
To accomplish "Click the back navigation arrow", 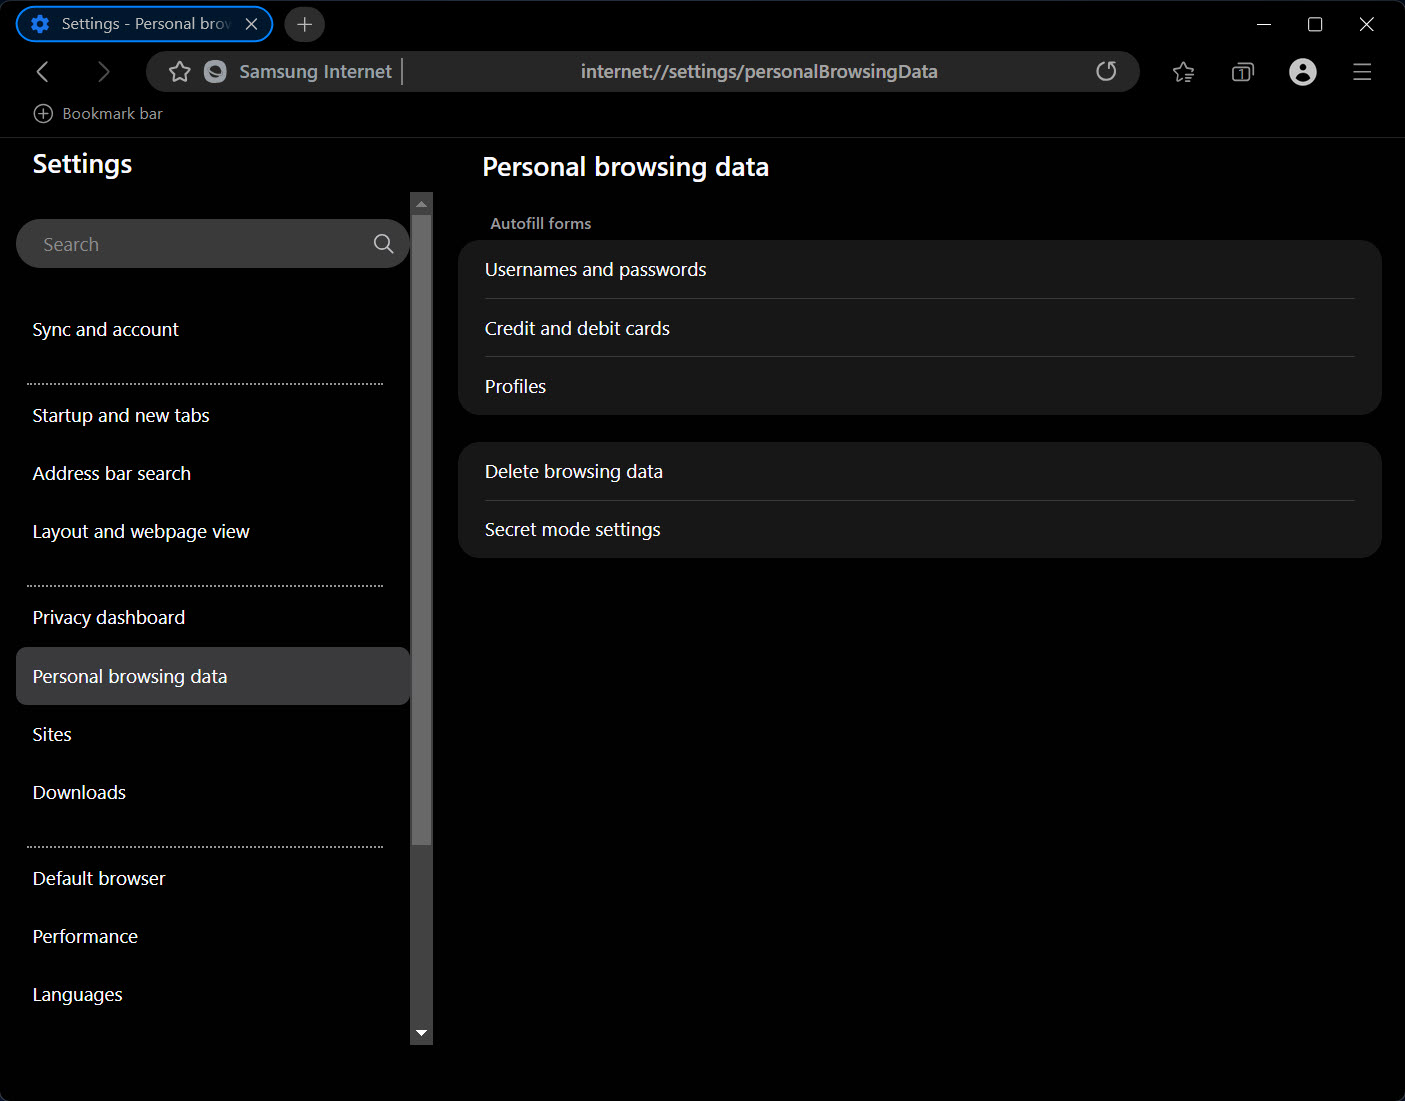I will (42, 72).
